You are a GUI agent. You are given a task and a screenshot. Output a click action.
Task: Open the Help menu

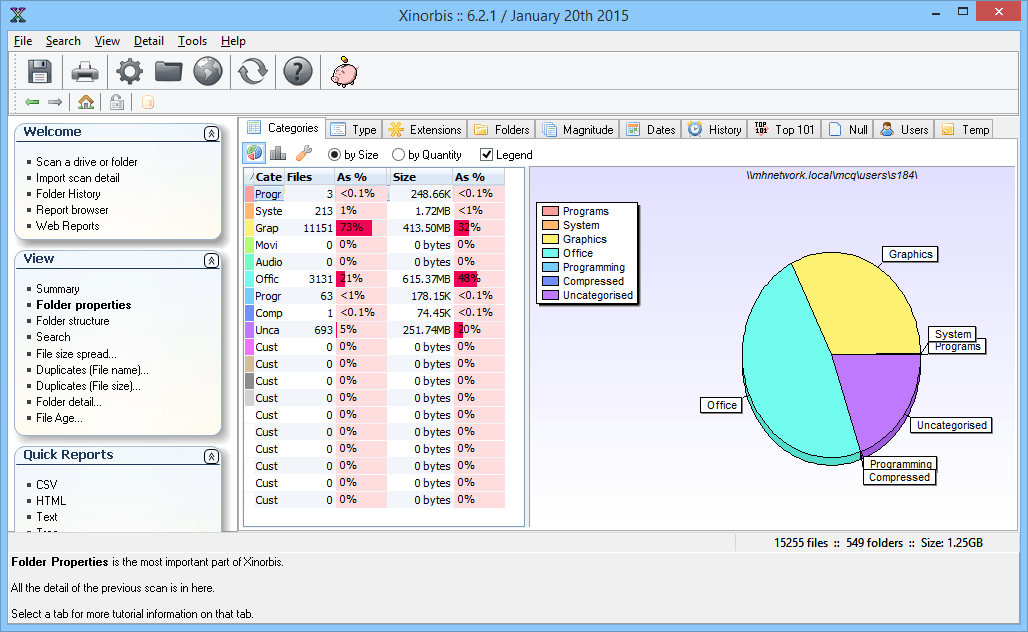point(233,41)
